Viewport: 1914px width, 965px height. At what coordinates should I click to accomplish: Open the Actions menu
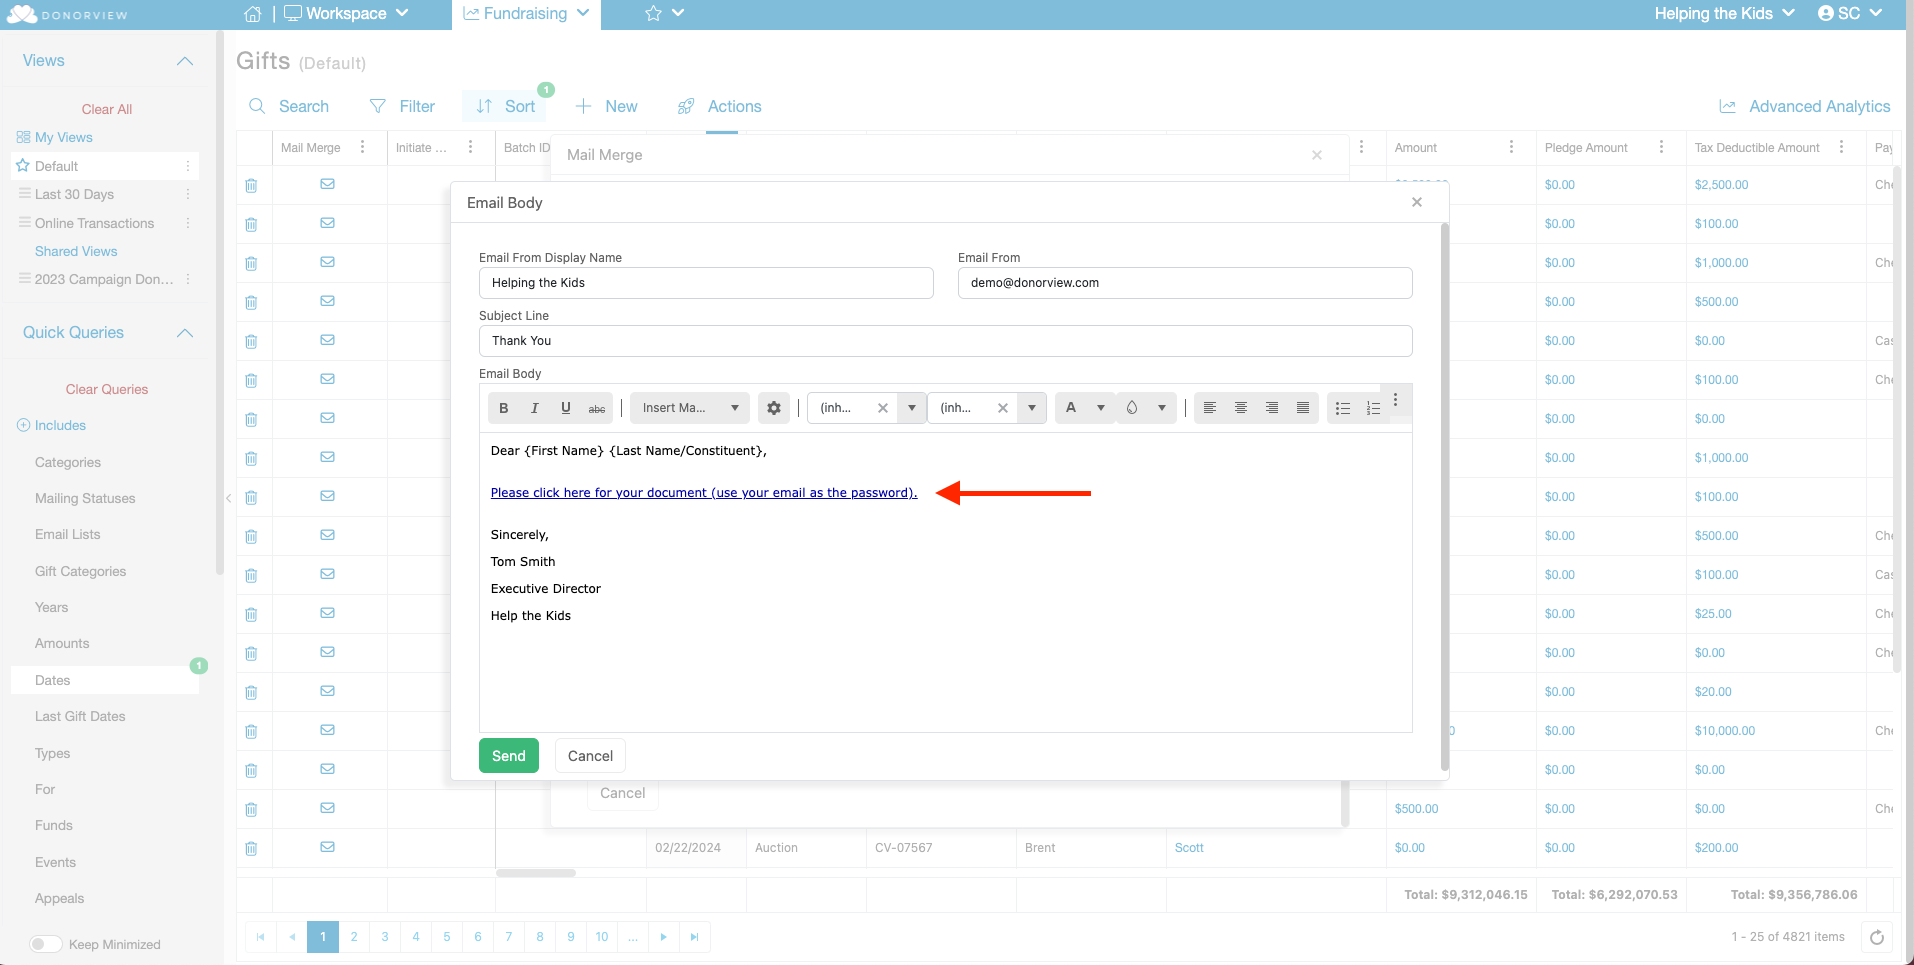click(720, 107)
